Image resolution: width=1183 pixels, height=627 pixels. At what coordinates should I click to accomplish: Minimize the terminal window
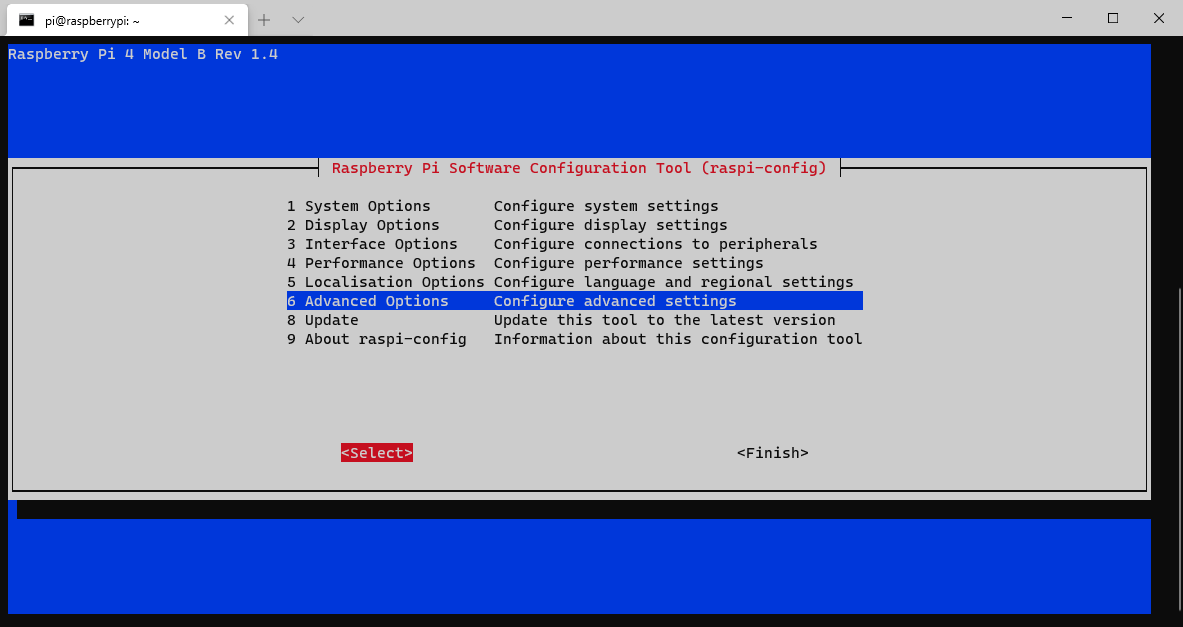(x=1066, y=18)
